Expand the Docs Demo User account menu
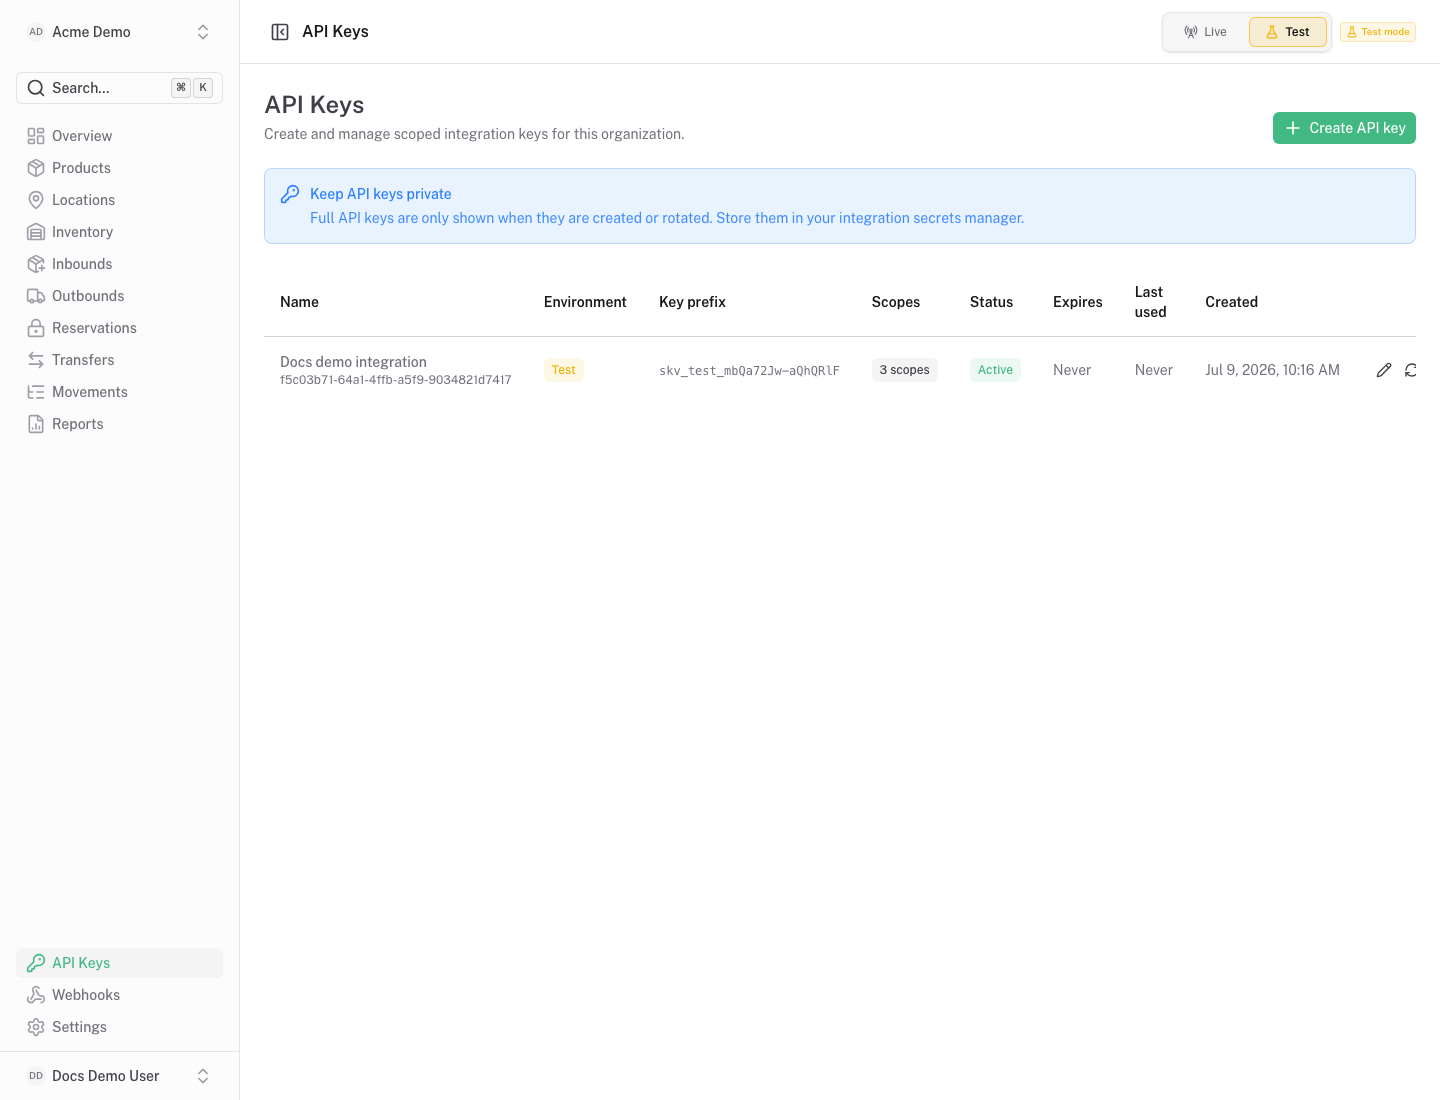 (120, 1076)
